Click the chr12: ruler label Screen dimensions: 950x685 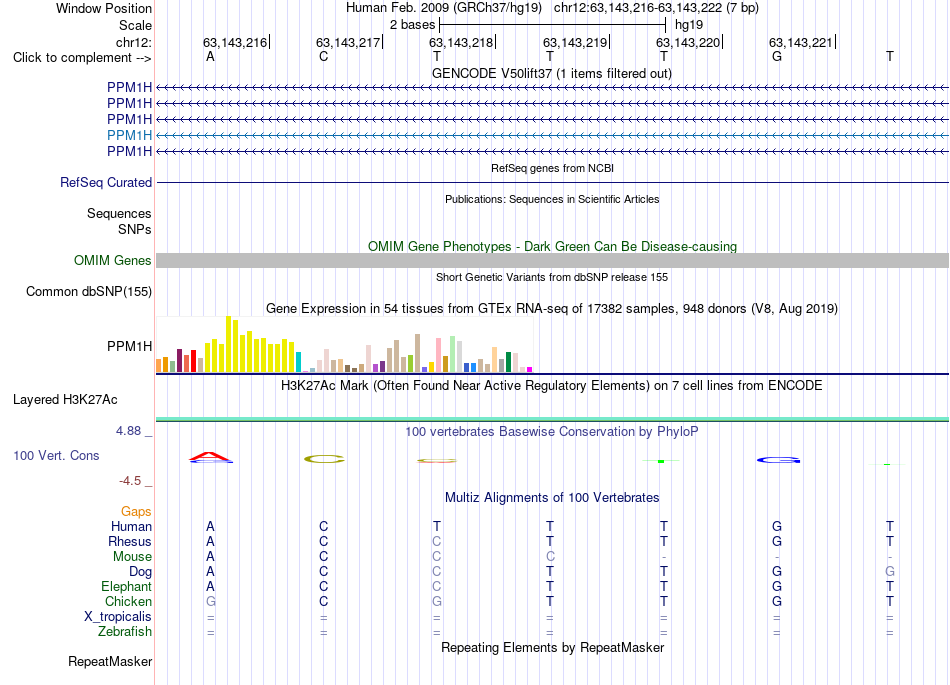point(133,42)
